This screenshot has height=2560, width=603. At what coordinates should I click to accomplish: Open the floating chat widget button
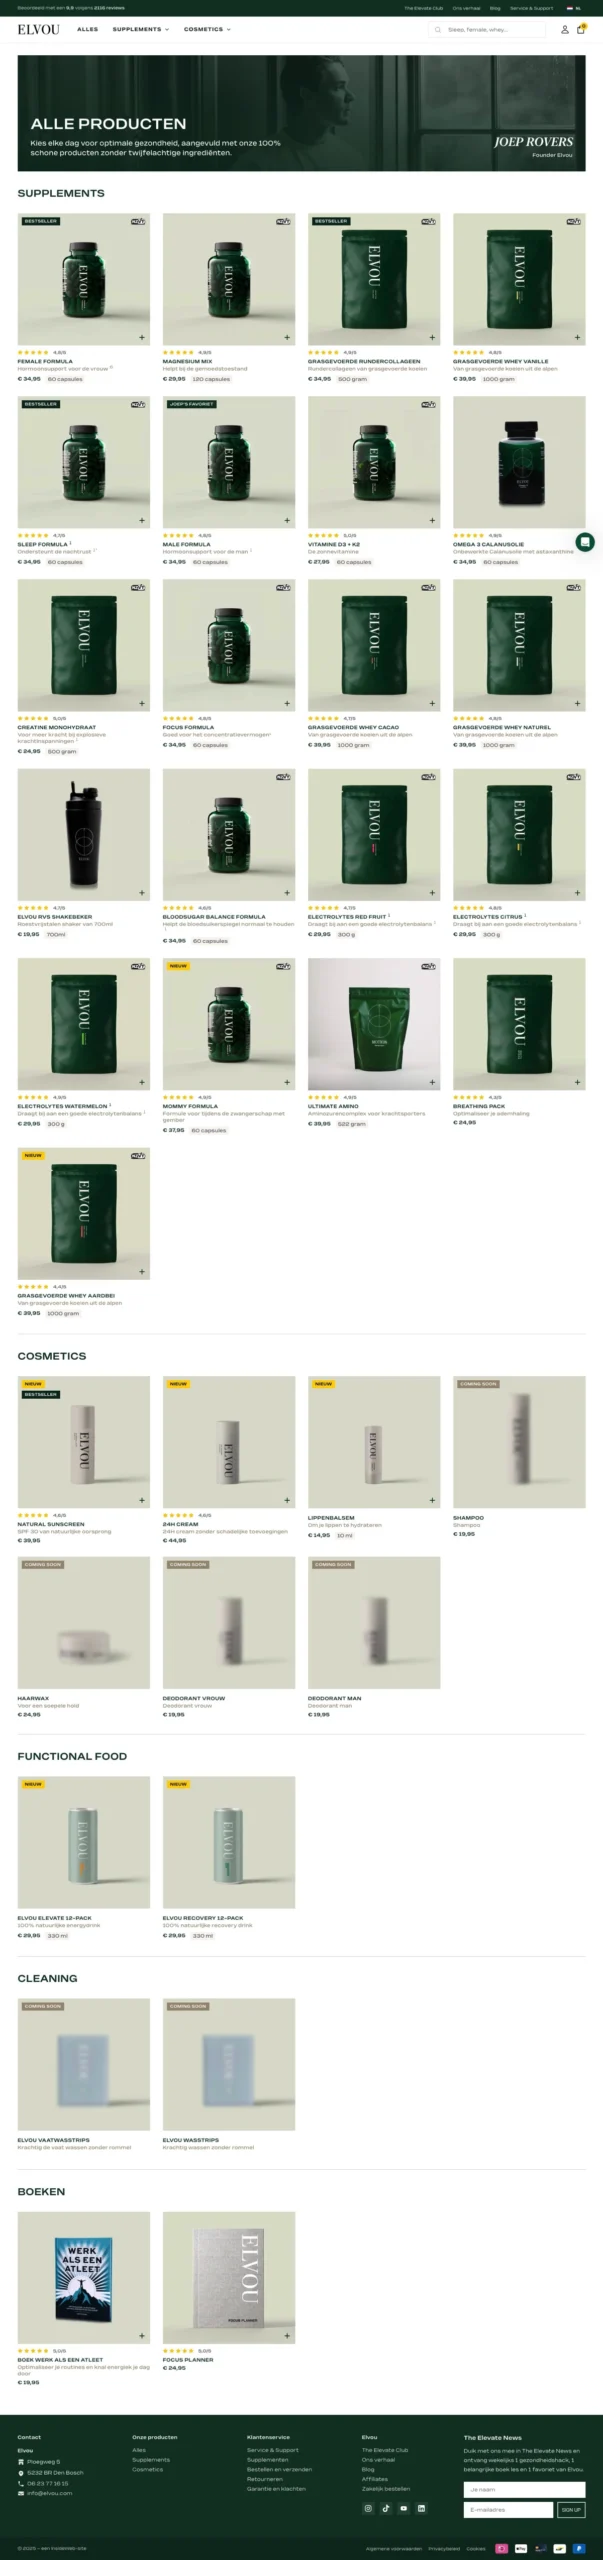pos(585,542)
